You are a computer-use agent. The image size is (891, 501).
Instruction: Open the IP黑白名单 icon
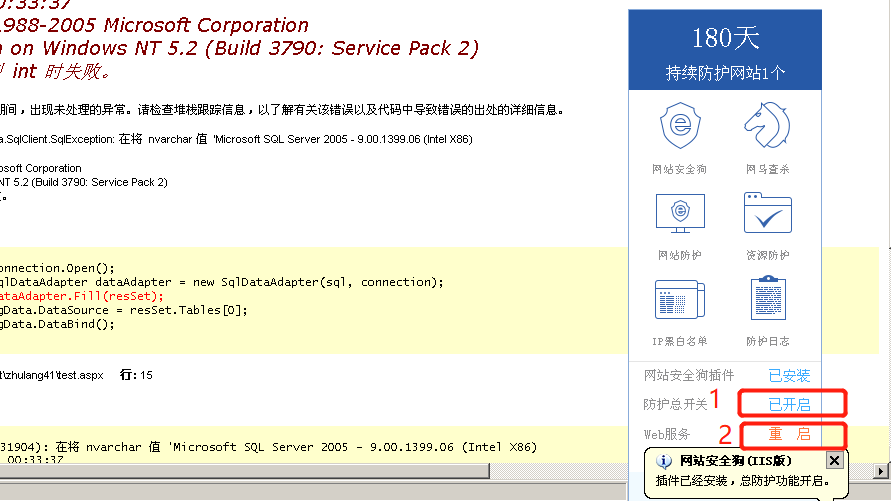680,299
